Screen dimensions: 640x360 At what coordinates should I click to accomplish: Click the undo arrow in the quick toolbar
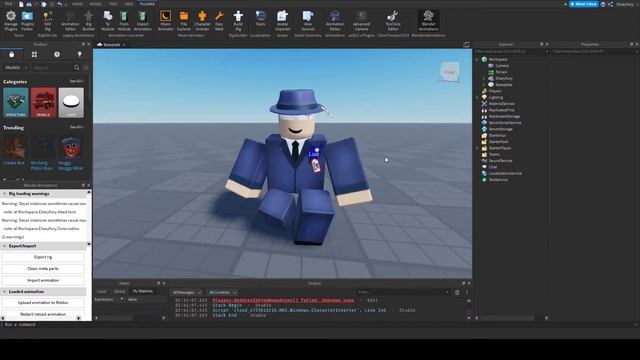[x=60, y=4]
